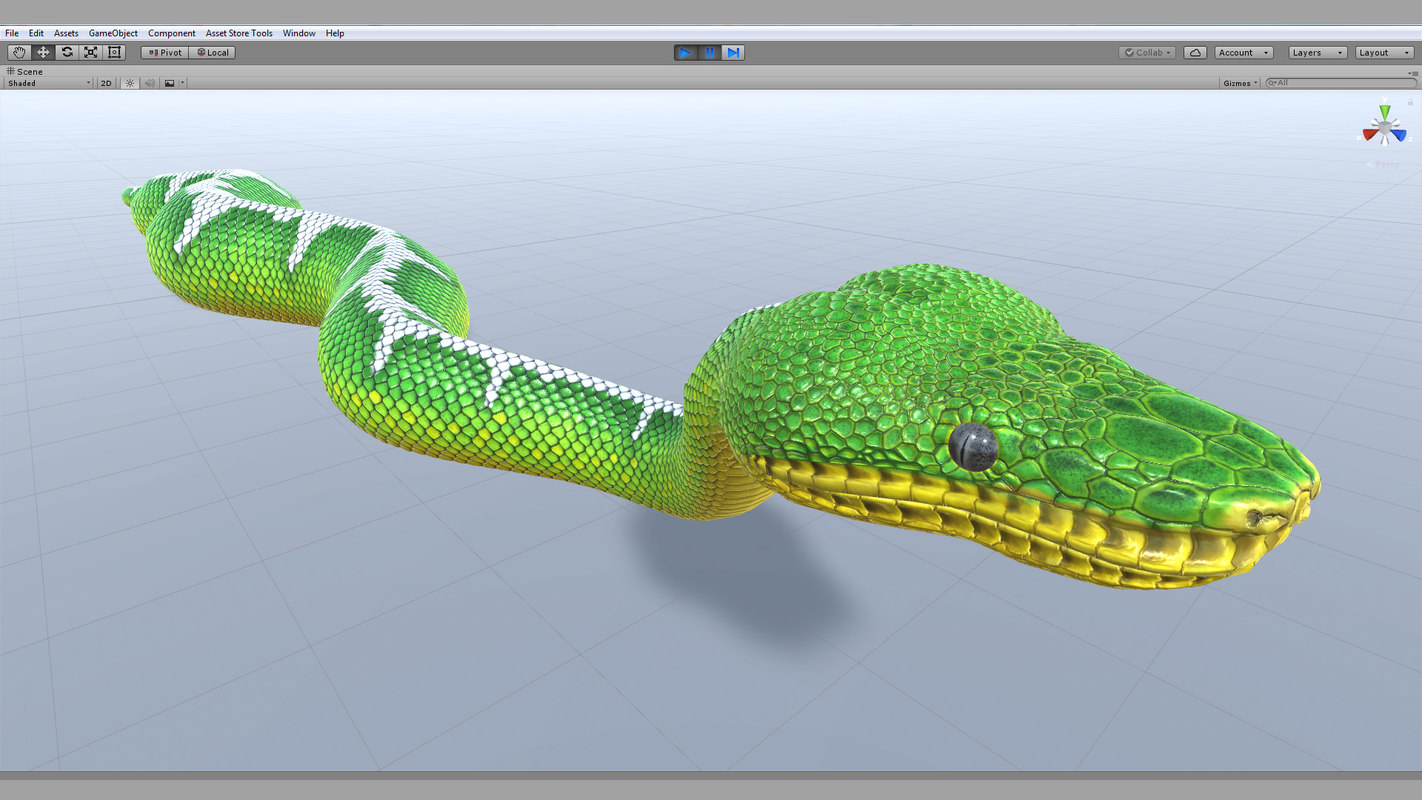Toggle scene lighting preview
The image size is (1422, 800).
coord(129,83)
